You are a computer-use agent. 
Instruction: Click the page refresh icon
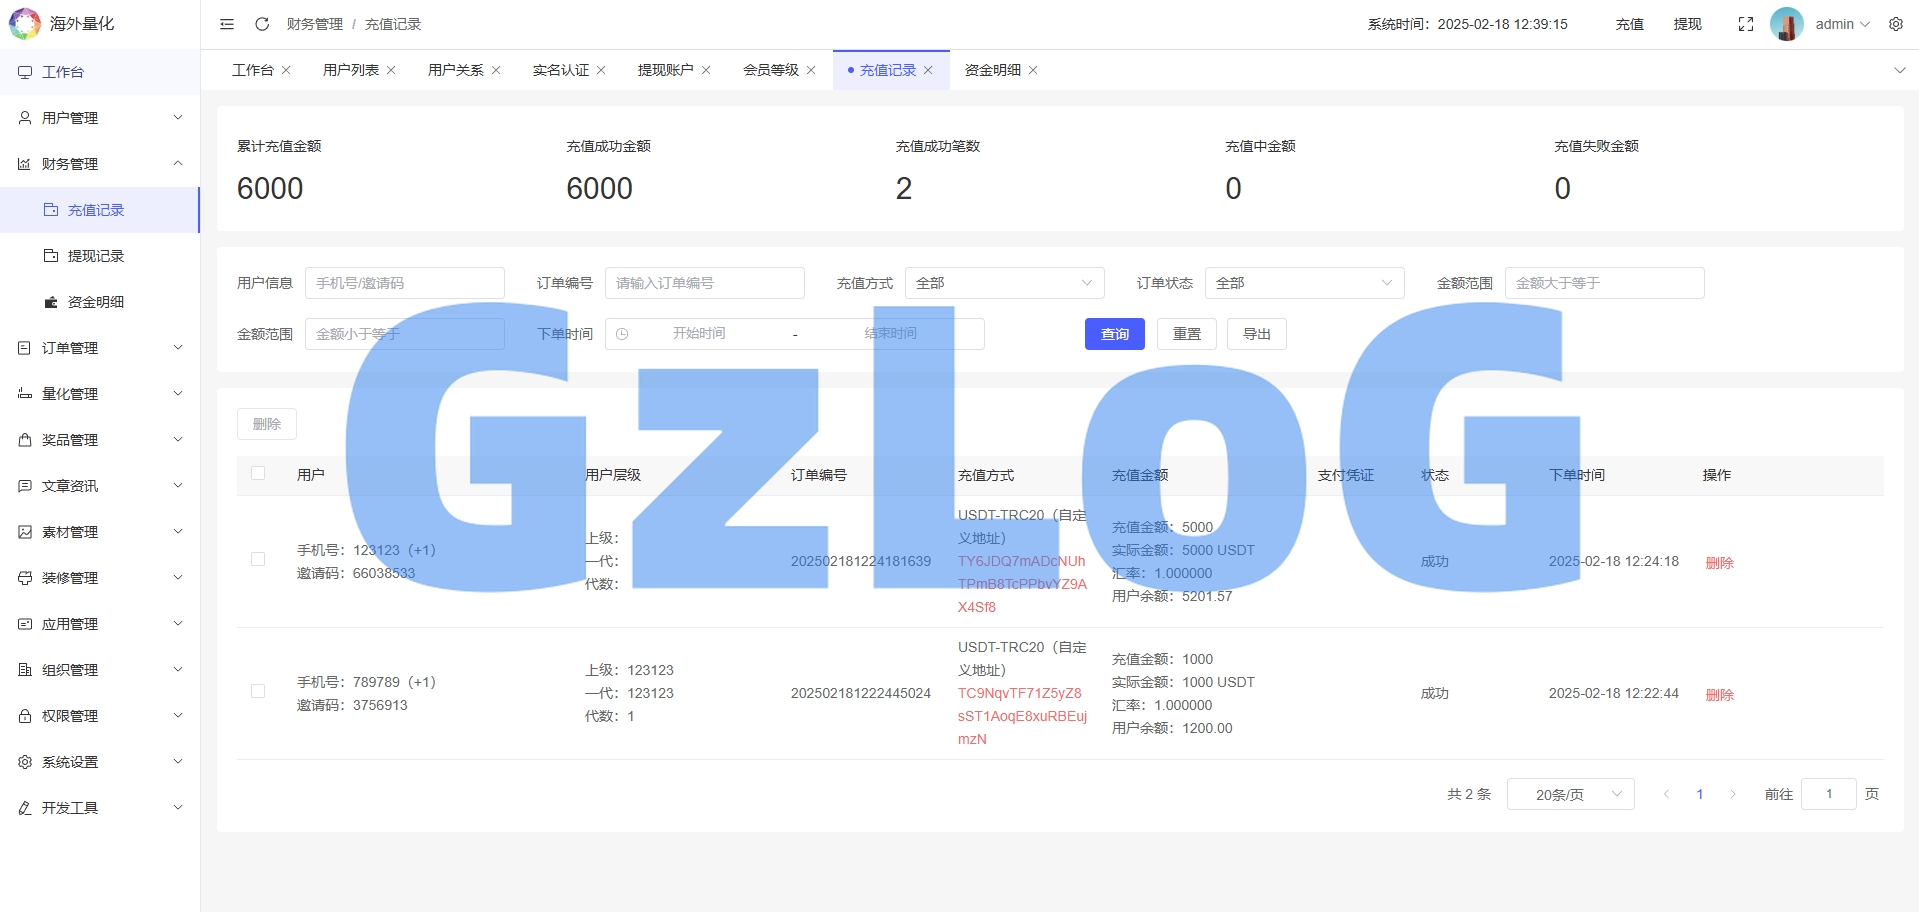click(262, 24)
